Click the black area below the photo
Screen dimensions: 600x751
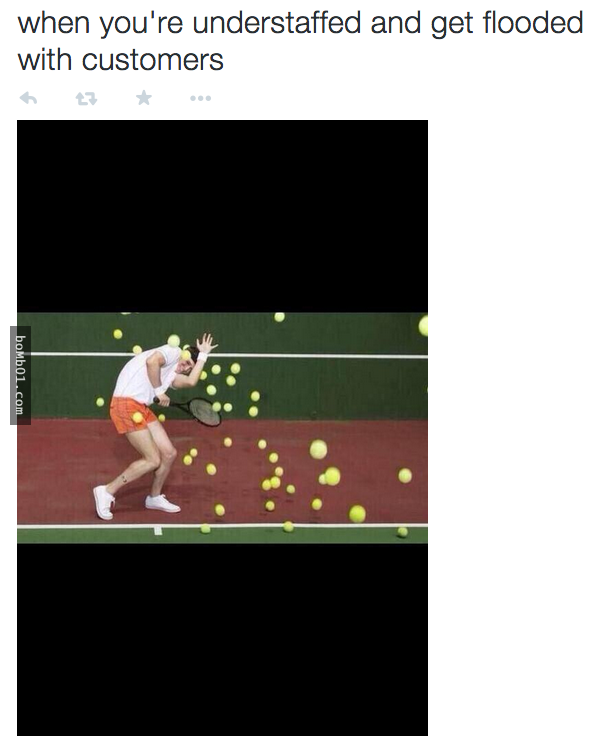tap(222, 639)
